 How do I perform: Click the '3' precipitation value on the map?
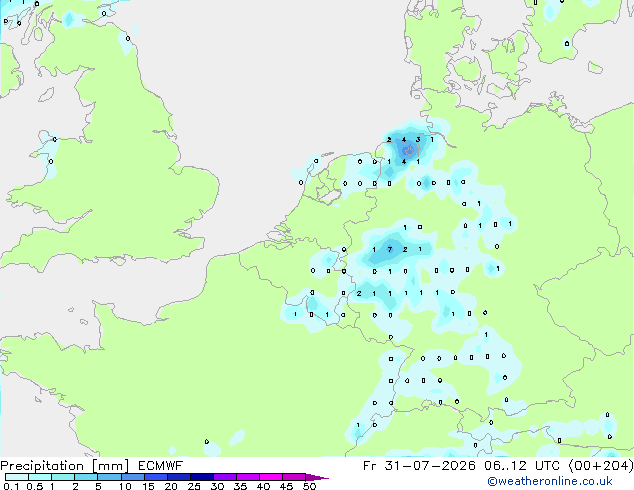(418, 139)
